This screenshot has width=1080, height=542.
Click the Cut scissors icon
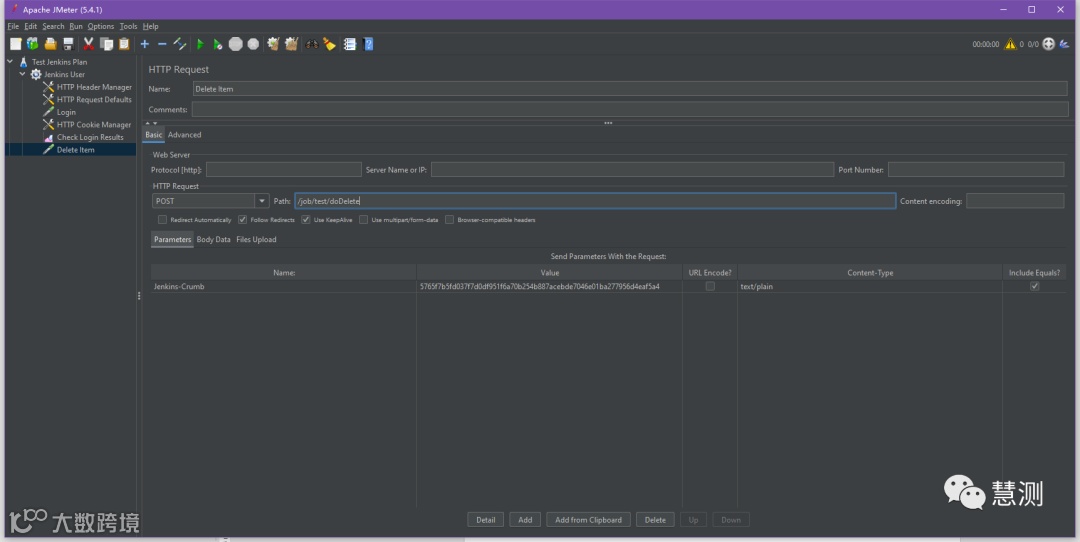89,44
